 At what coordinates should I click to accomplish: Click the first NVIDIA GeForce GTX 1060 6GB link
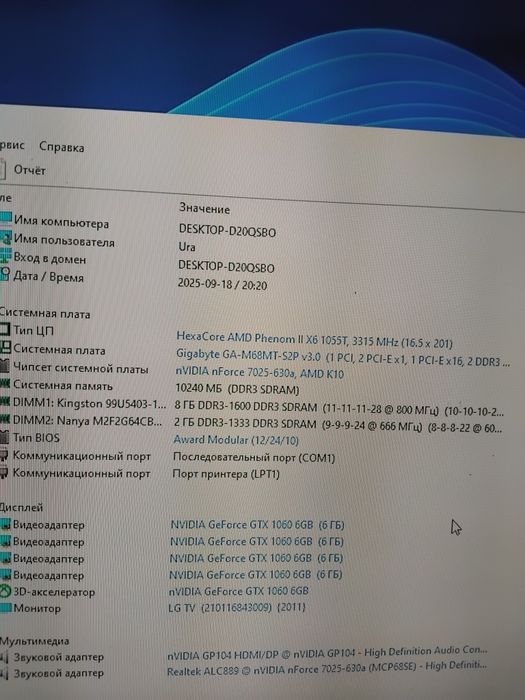pos(258,525)
